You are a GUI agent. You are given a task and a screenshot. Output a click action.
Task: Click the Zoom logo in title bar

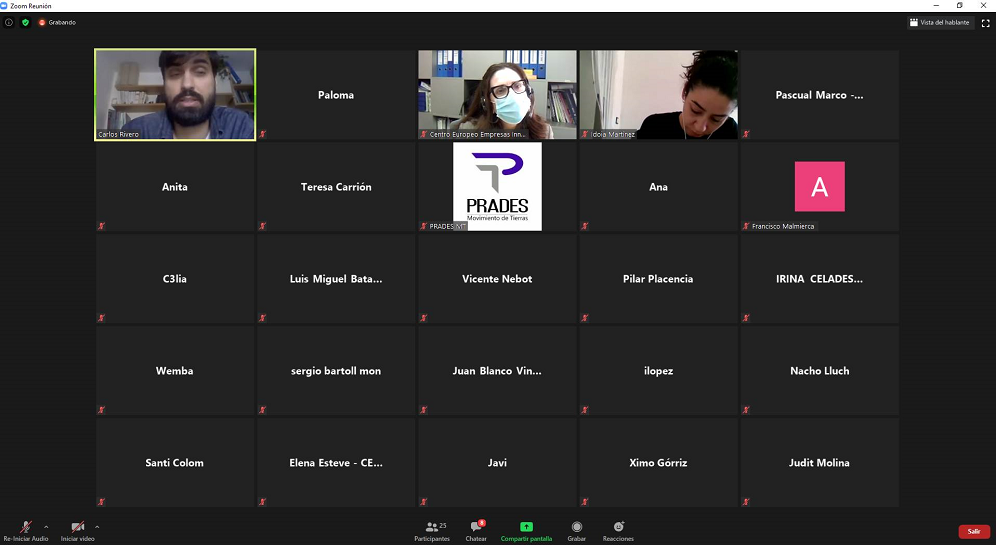click(x=5, y=5)
